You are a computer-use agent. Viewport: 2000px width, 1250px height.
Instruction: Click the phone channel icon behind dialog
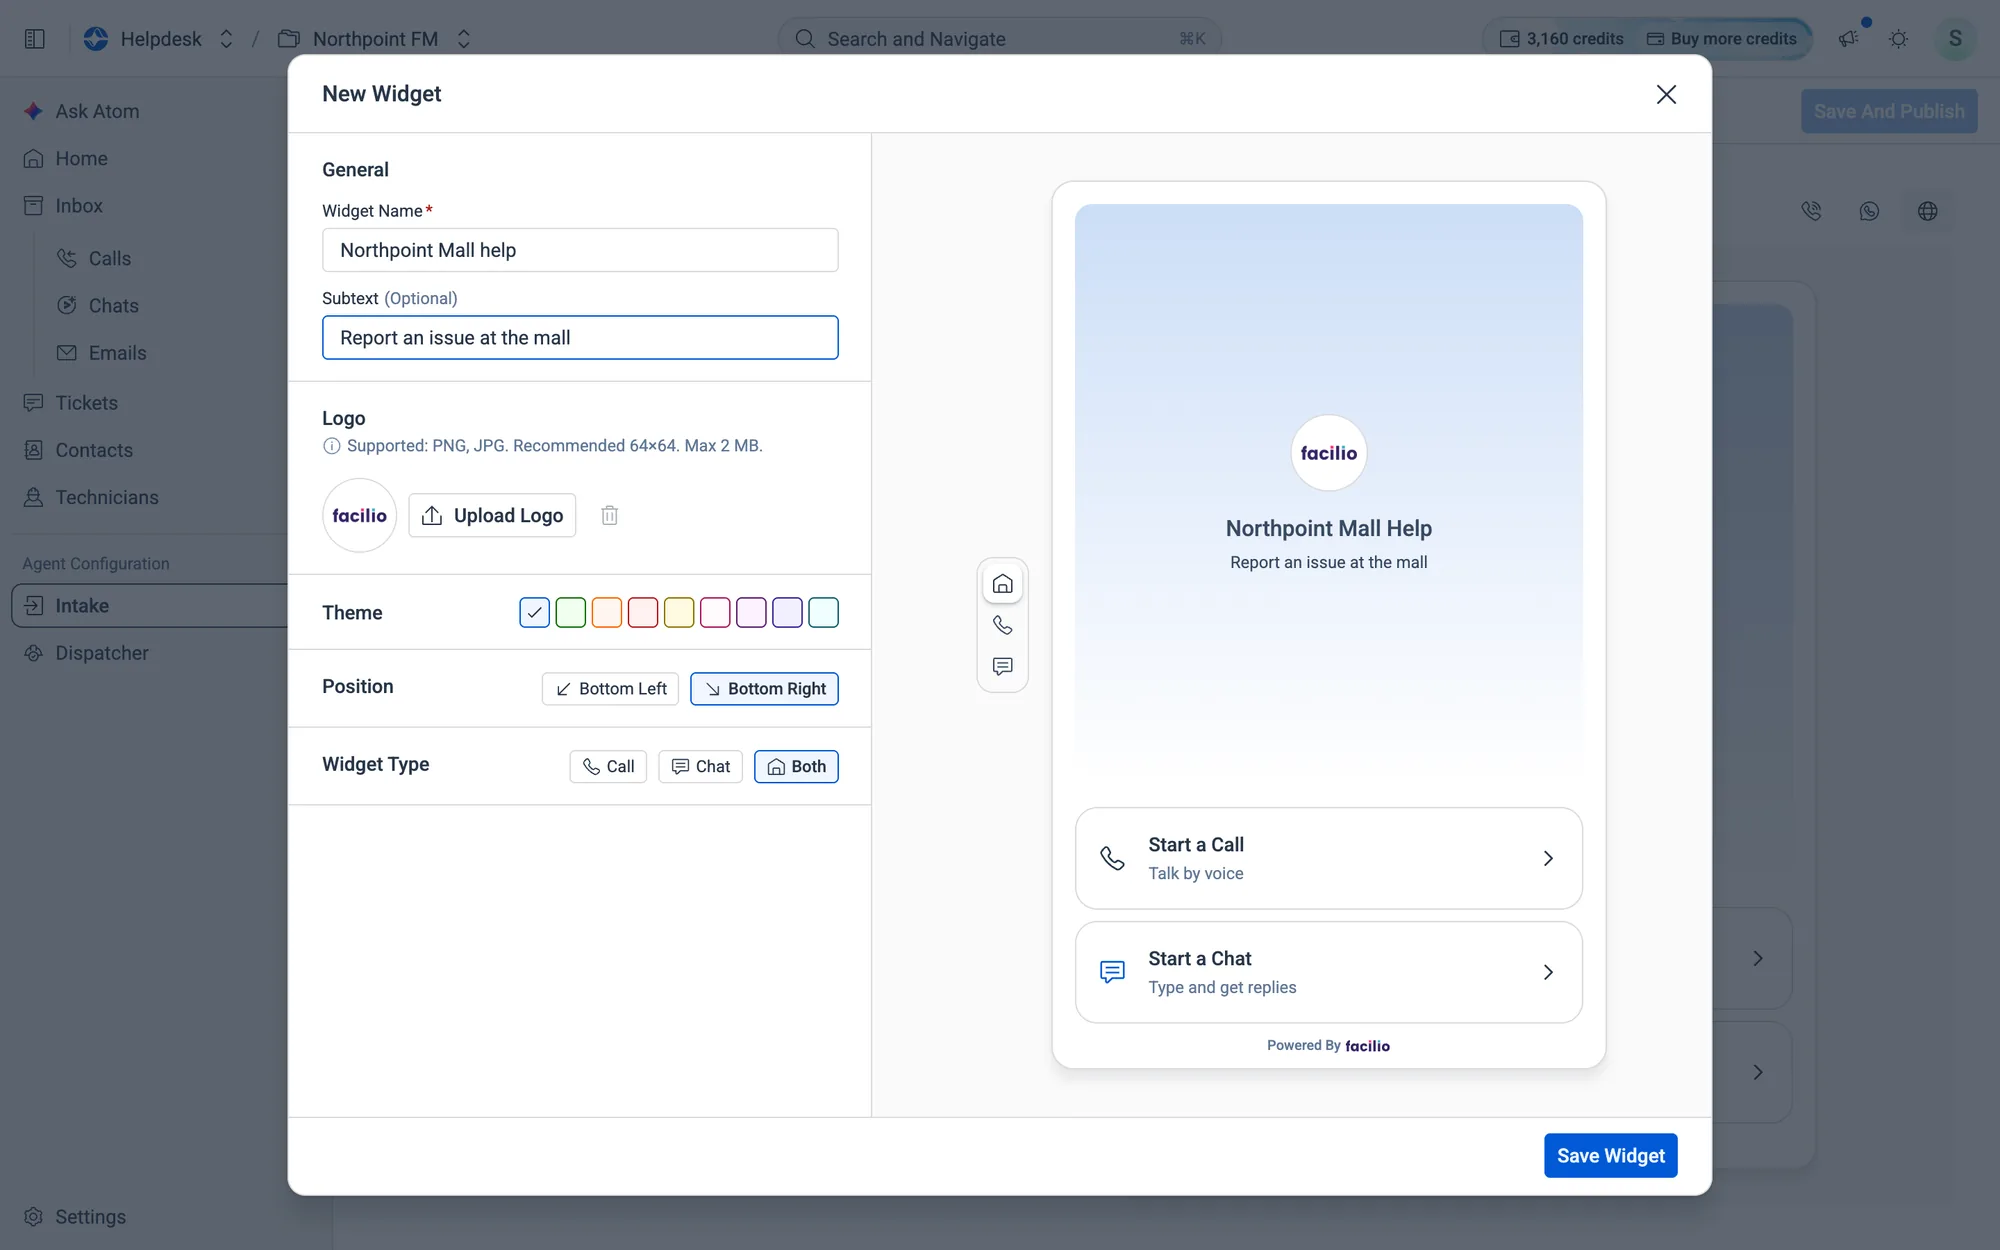[1811, 211]
